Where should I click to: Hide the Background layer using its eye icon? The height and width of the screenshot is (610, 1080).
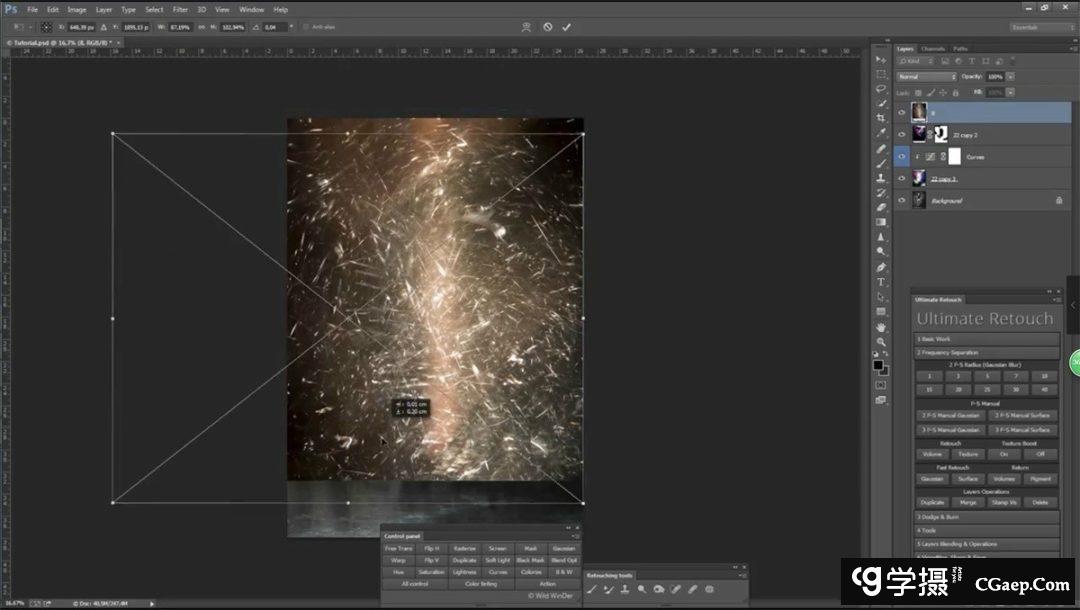[x=902, y=201]
